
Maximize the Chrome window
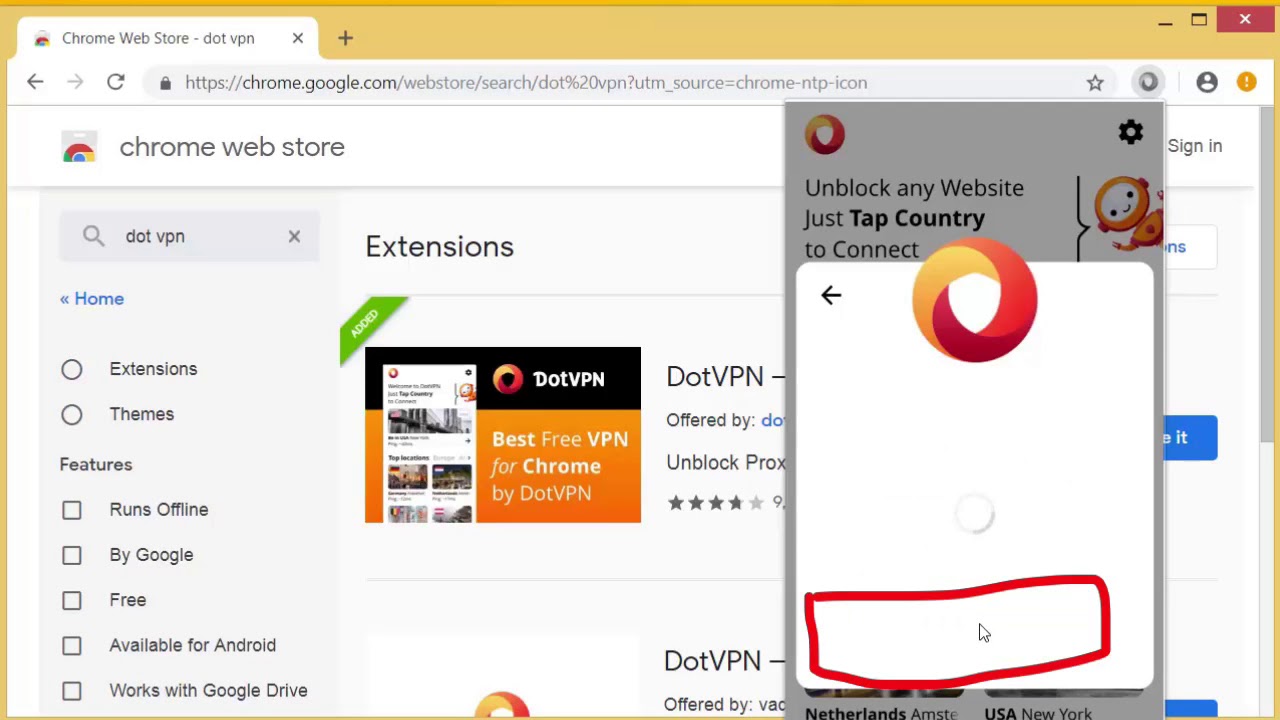(1199, 20)
